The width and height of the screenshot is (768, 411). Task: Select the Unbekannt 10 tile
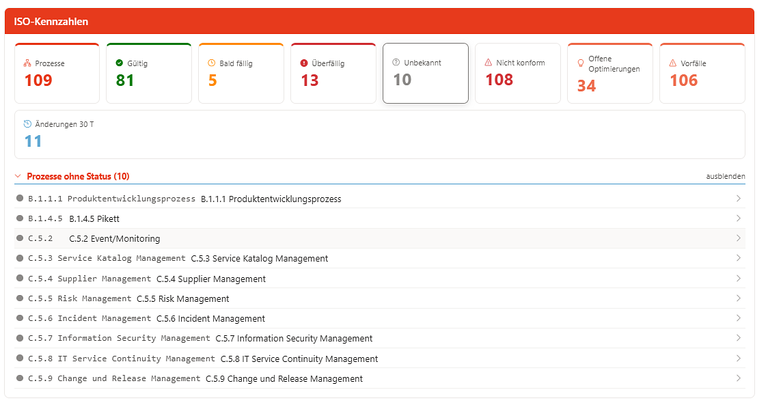pyautogui.click(x=426, y=73)
